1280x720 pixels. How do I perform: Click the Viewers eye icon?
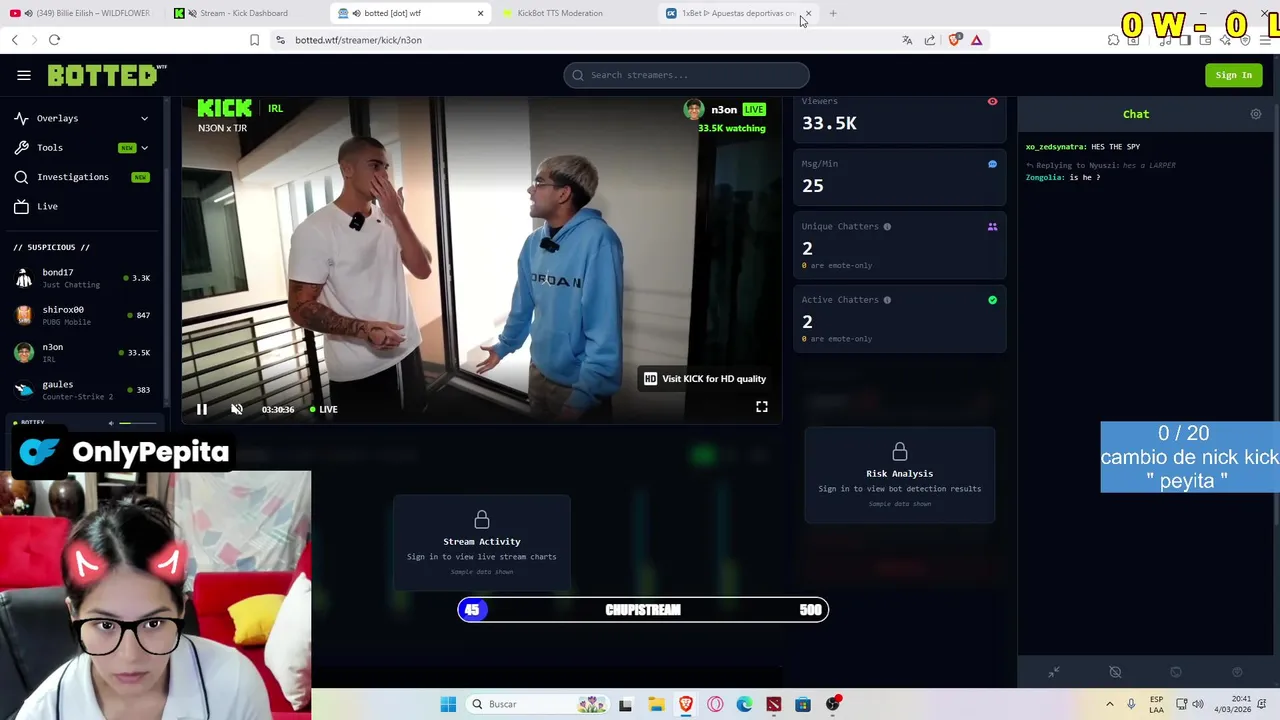point(992,102)
